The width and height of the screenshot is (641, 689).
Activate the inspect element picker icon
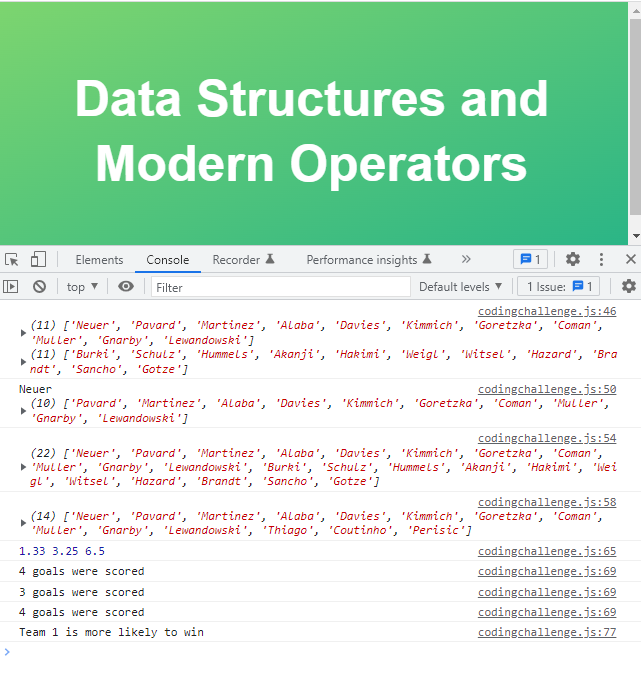[x=12, y=260]
